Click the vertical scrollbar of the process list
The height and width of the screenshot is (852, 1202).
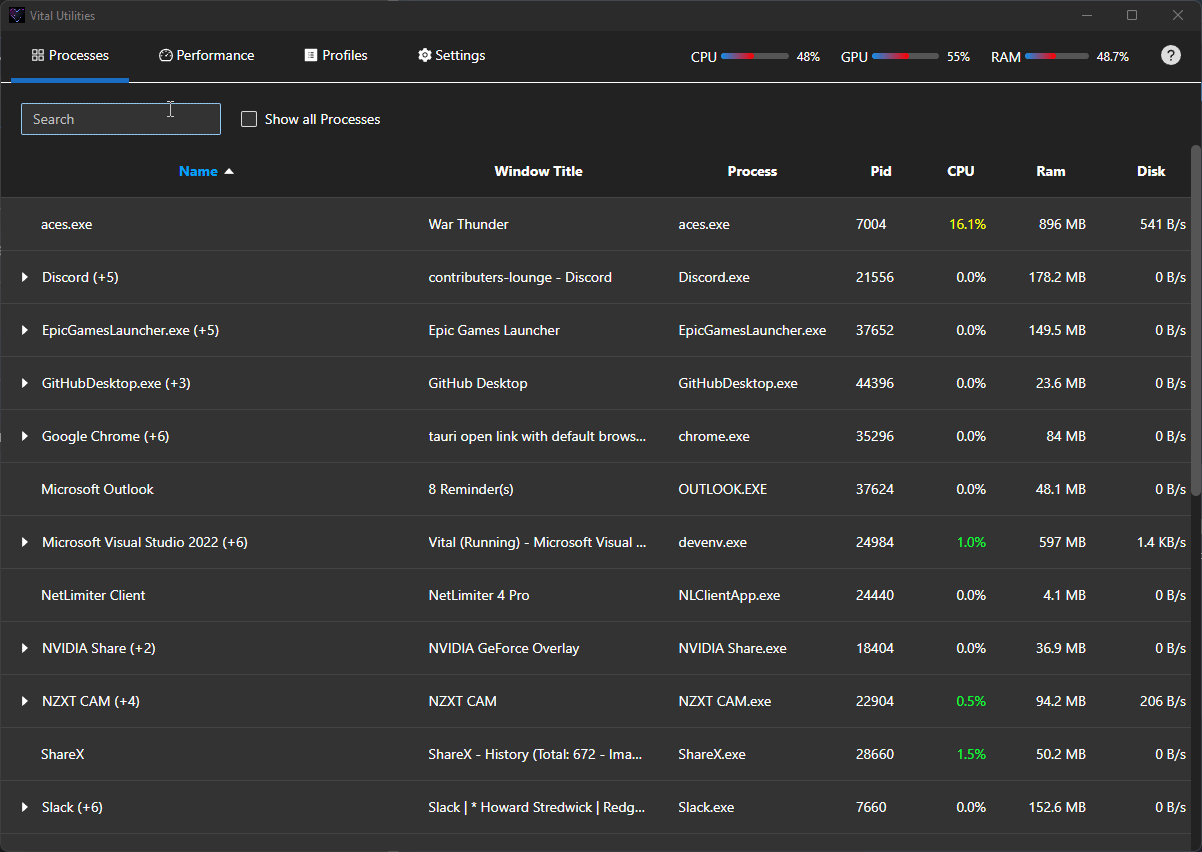1195,320
